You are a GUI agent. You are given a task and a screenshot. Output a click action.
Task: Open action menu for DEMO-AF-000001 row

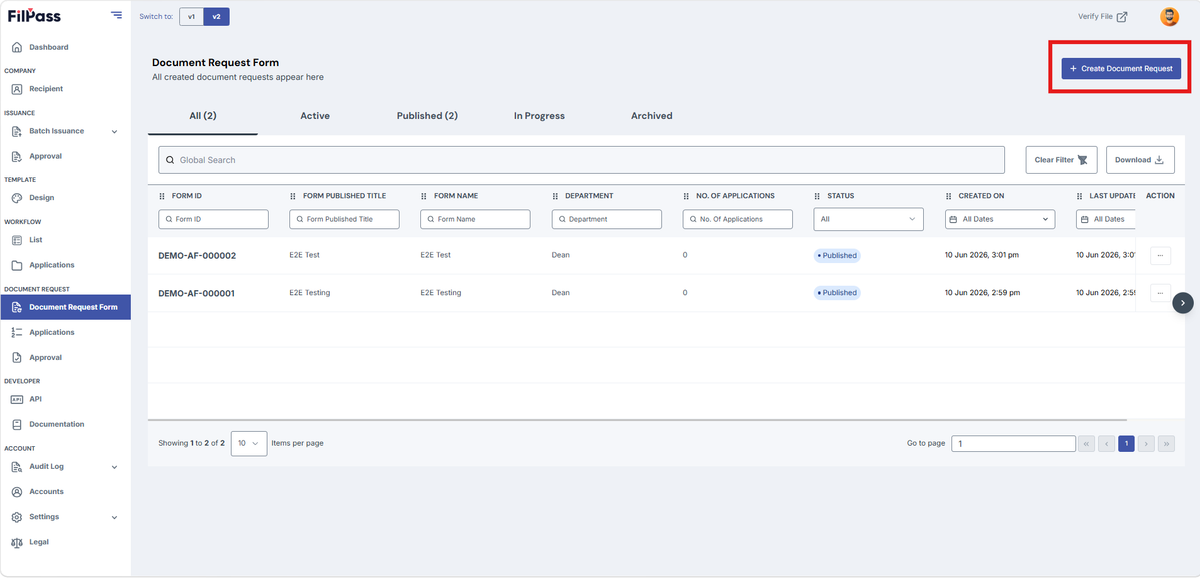click(1160, 292)
